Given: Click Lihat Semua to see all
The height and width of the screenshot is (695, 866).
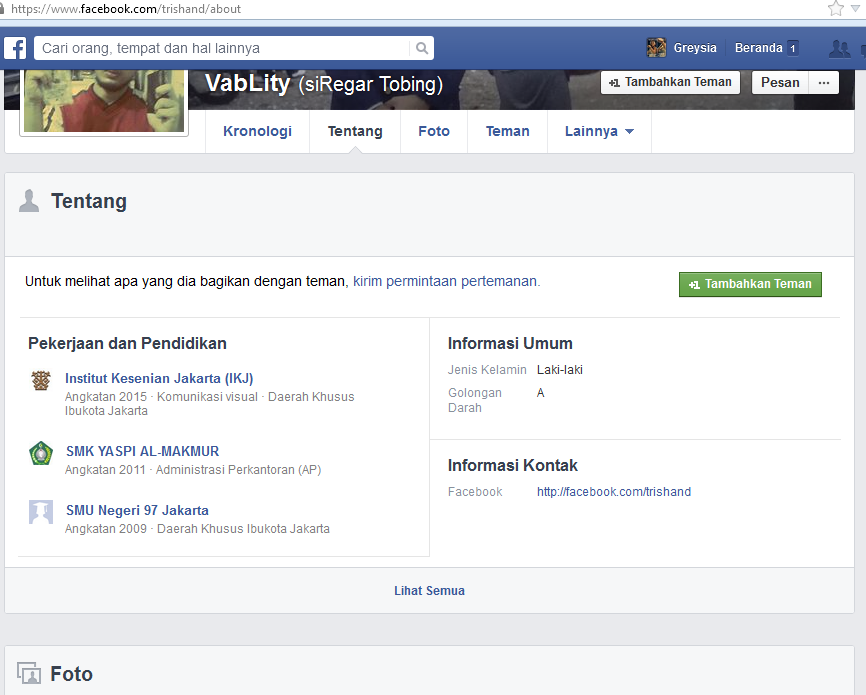Looking at the screenshot, I should pyautogui.click(x=429, y=591).
